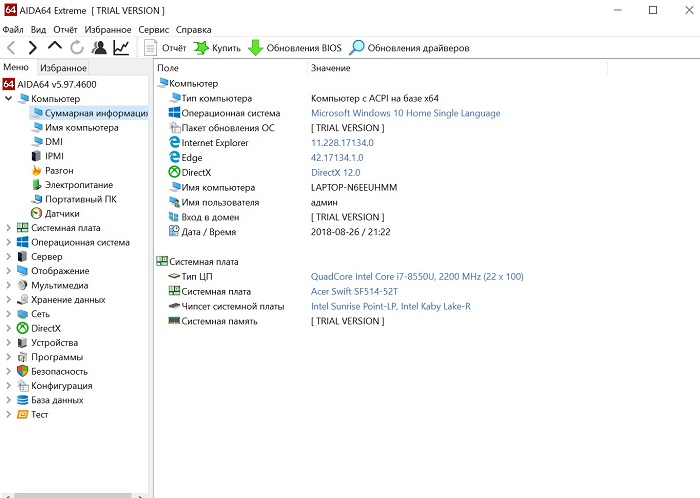Expand the Операционная система node
This screenshot has width=700, height=498.
(8, 242)
